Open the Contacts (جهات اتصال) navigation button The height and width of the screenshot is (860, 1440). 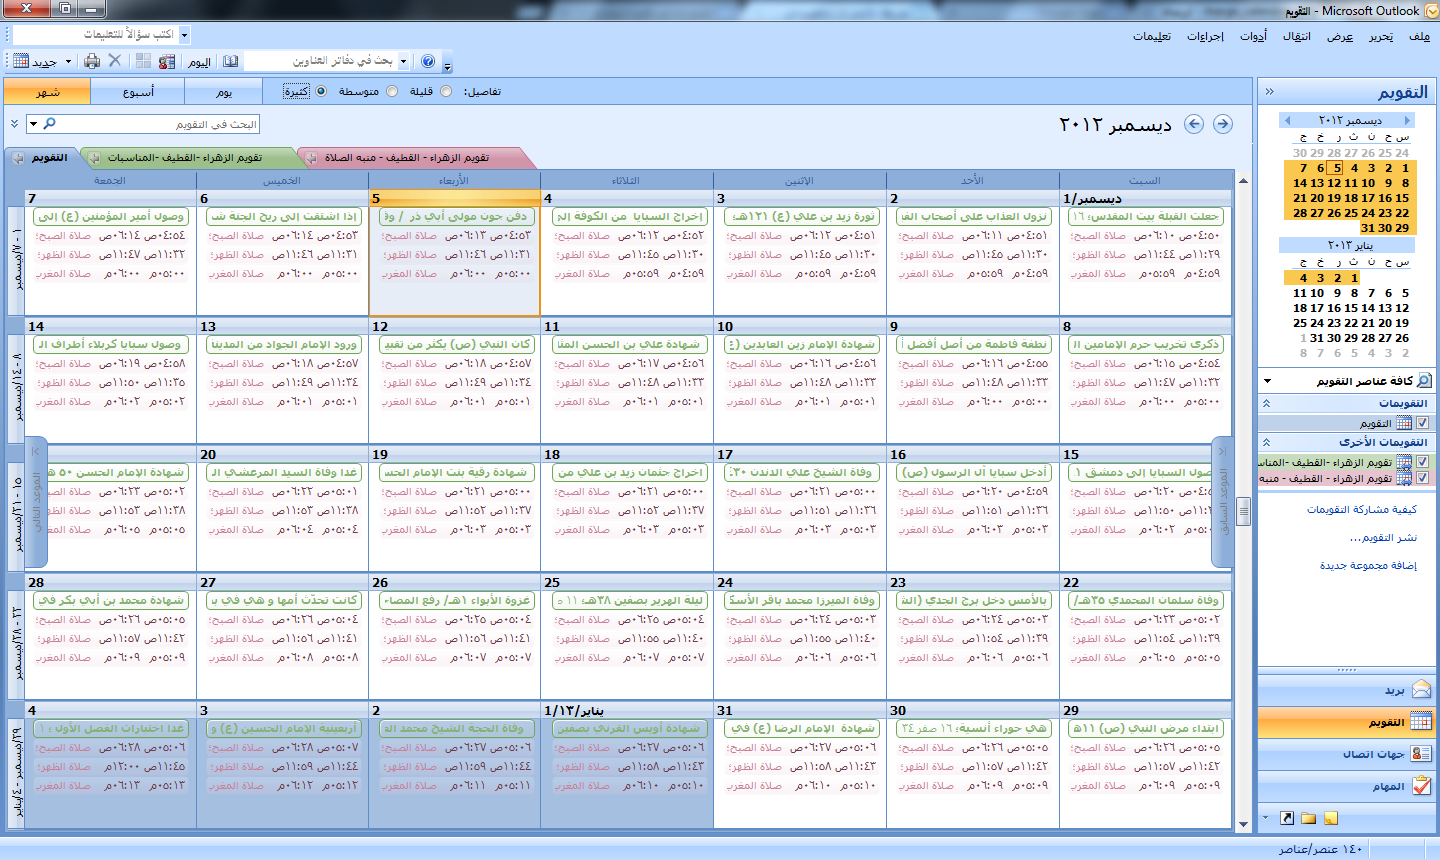(x=1345, y=754)
